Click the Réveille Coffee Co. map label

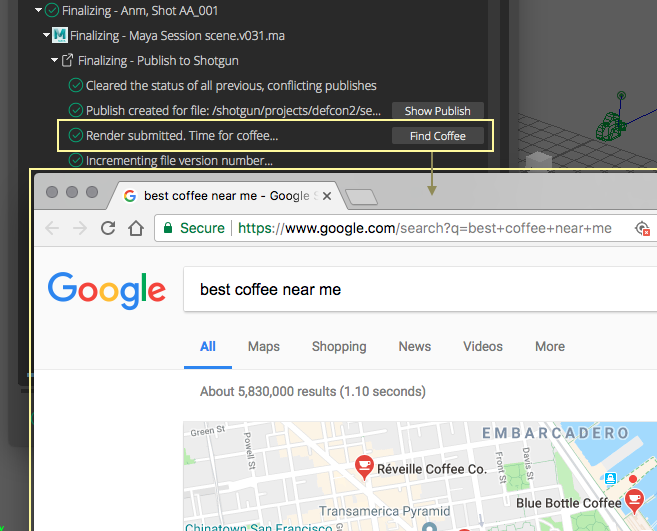point(432,469)
